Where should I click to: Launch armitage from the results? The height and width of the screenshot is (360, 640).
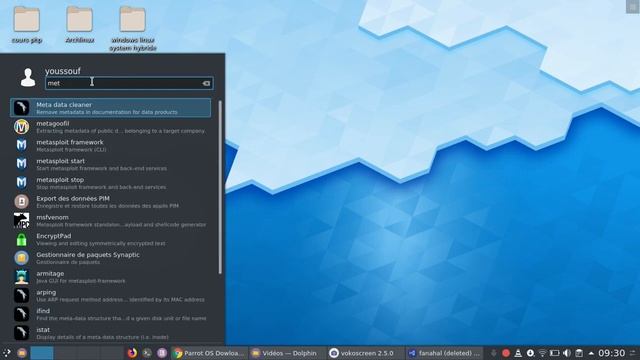tap(111, 277)
